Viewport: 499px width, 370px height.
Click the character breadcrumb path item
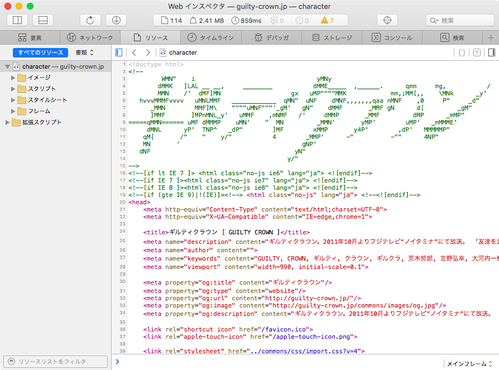178,52
